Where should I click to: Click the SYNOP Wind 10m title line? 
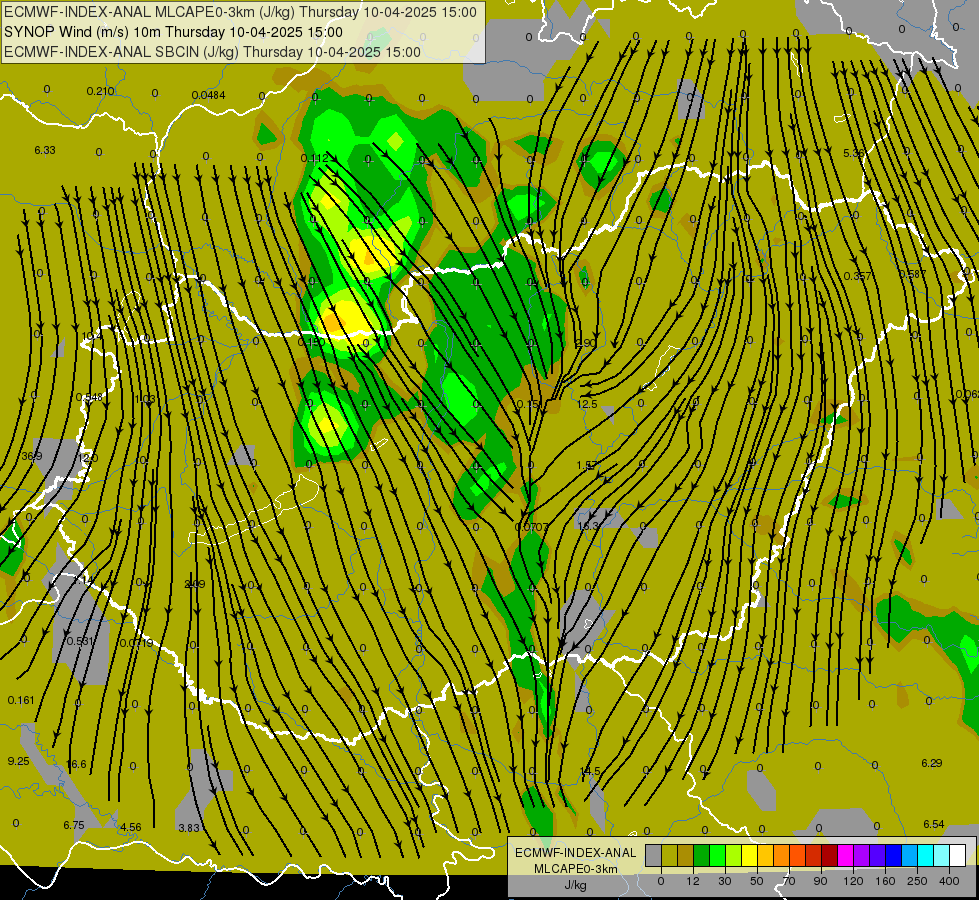pyautogui.click(x=173, y=32)
